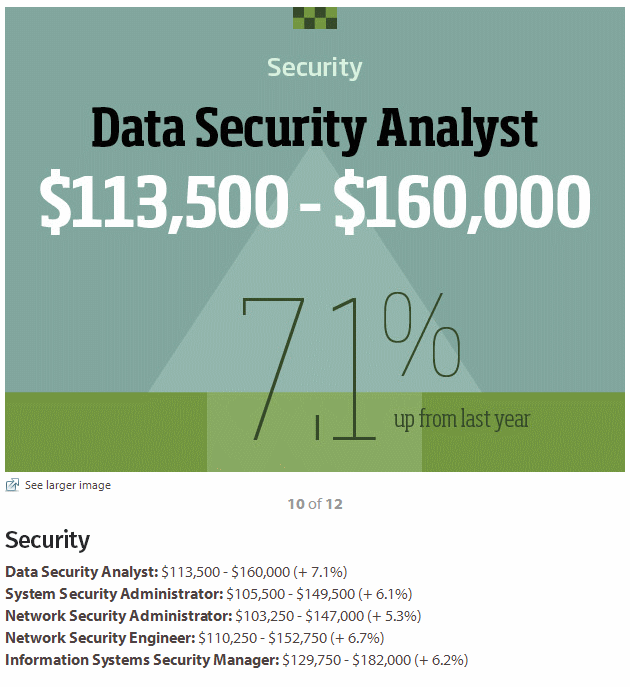The height and width of the screenshot is (687, 630).
Task: Click the number 10 in slide counter
Action: 296,504
